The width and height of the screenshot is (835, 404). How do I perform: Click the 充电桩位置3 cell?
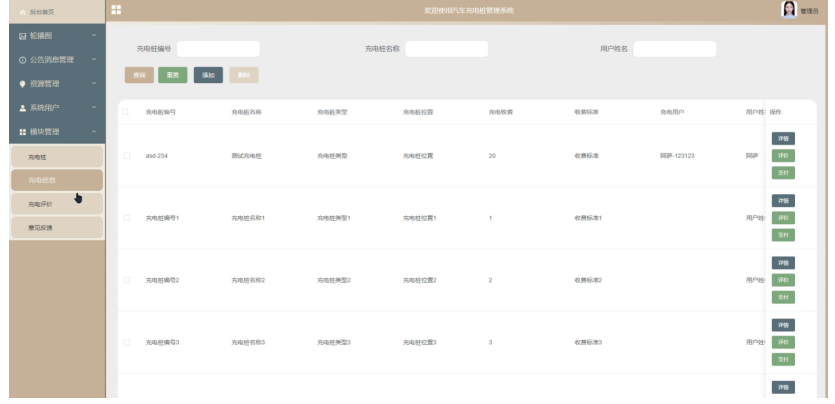coord(420,343)
